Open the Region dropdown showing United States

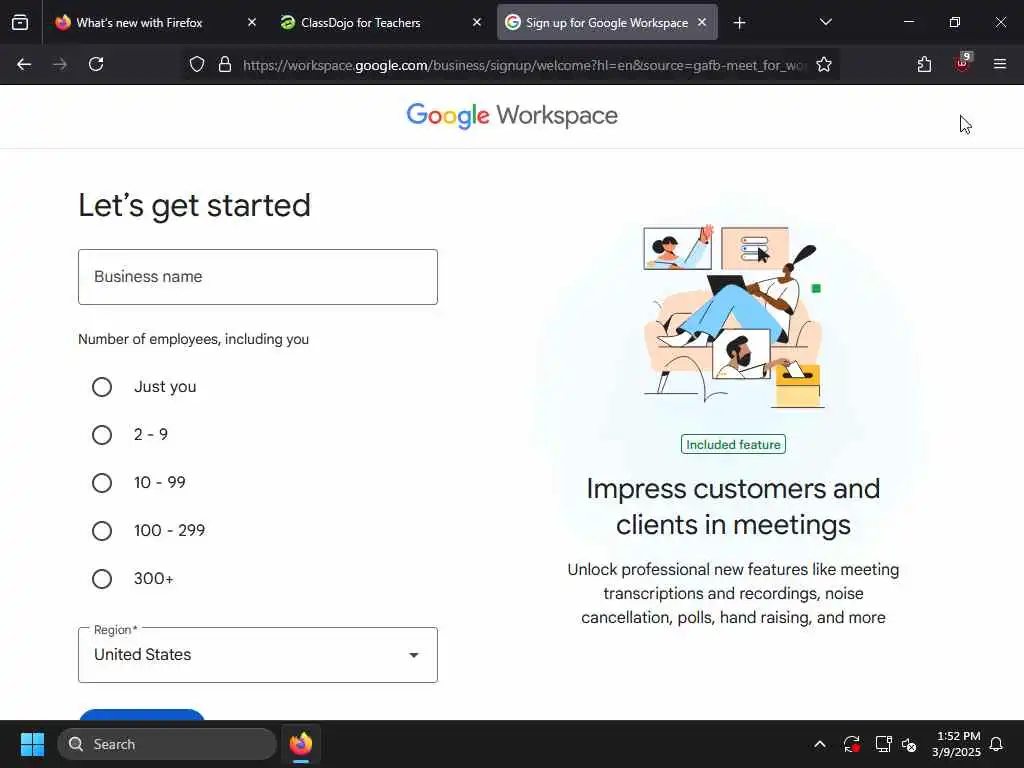point(258,655)
